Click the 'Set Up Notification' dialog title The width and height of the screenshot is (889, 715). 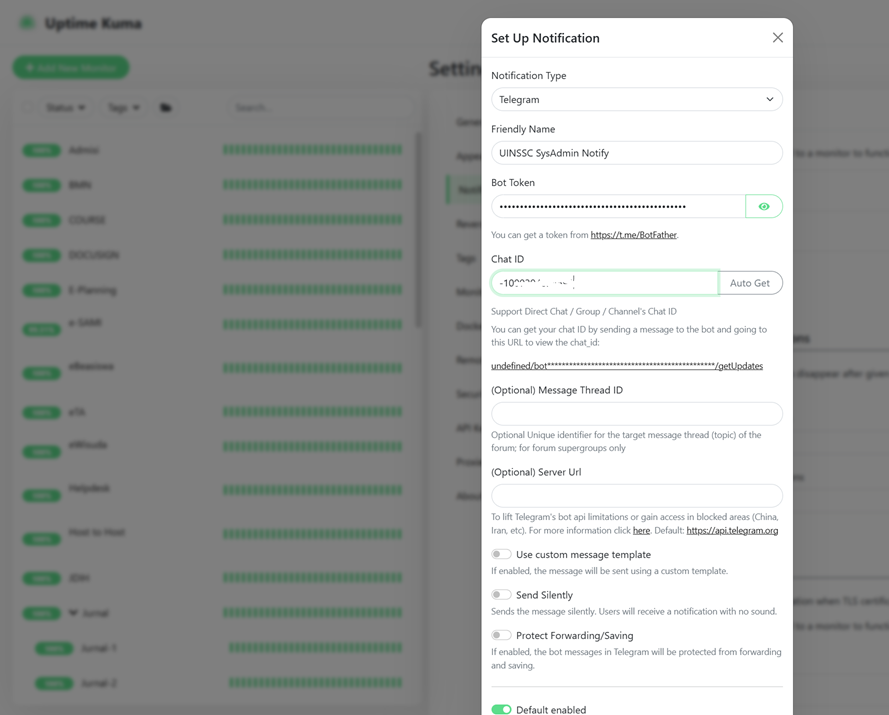[545, 38]
